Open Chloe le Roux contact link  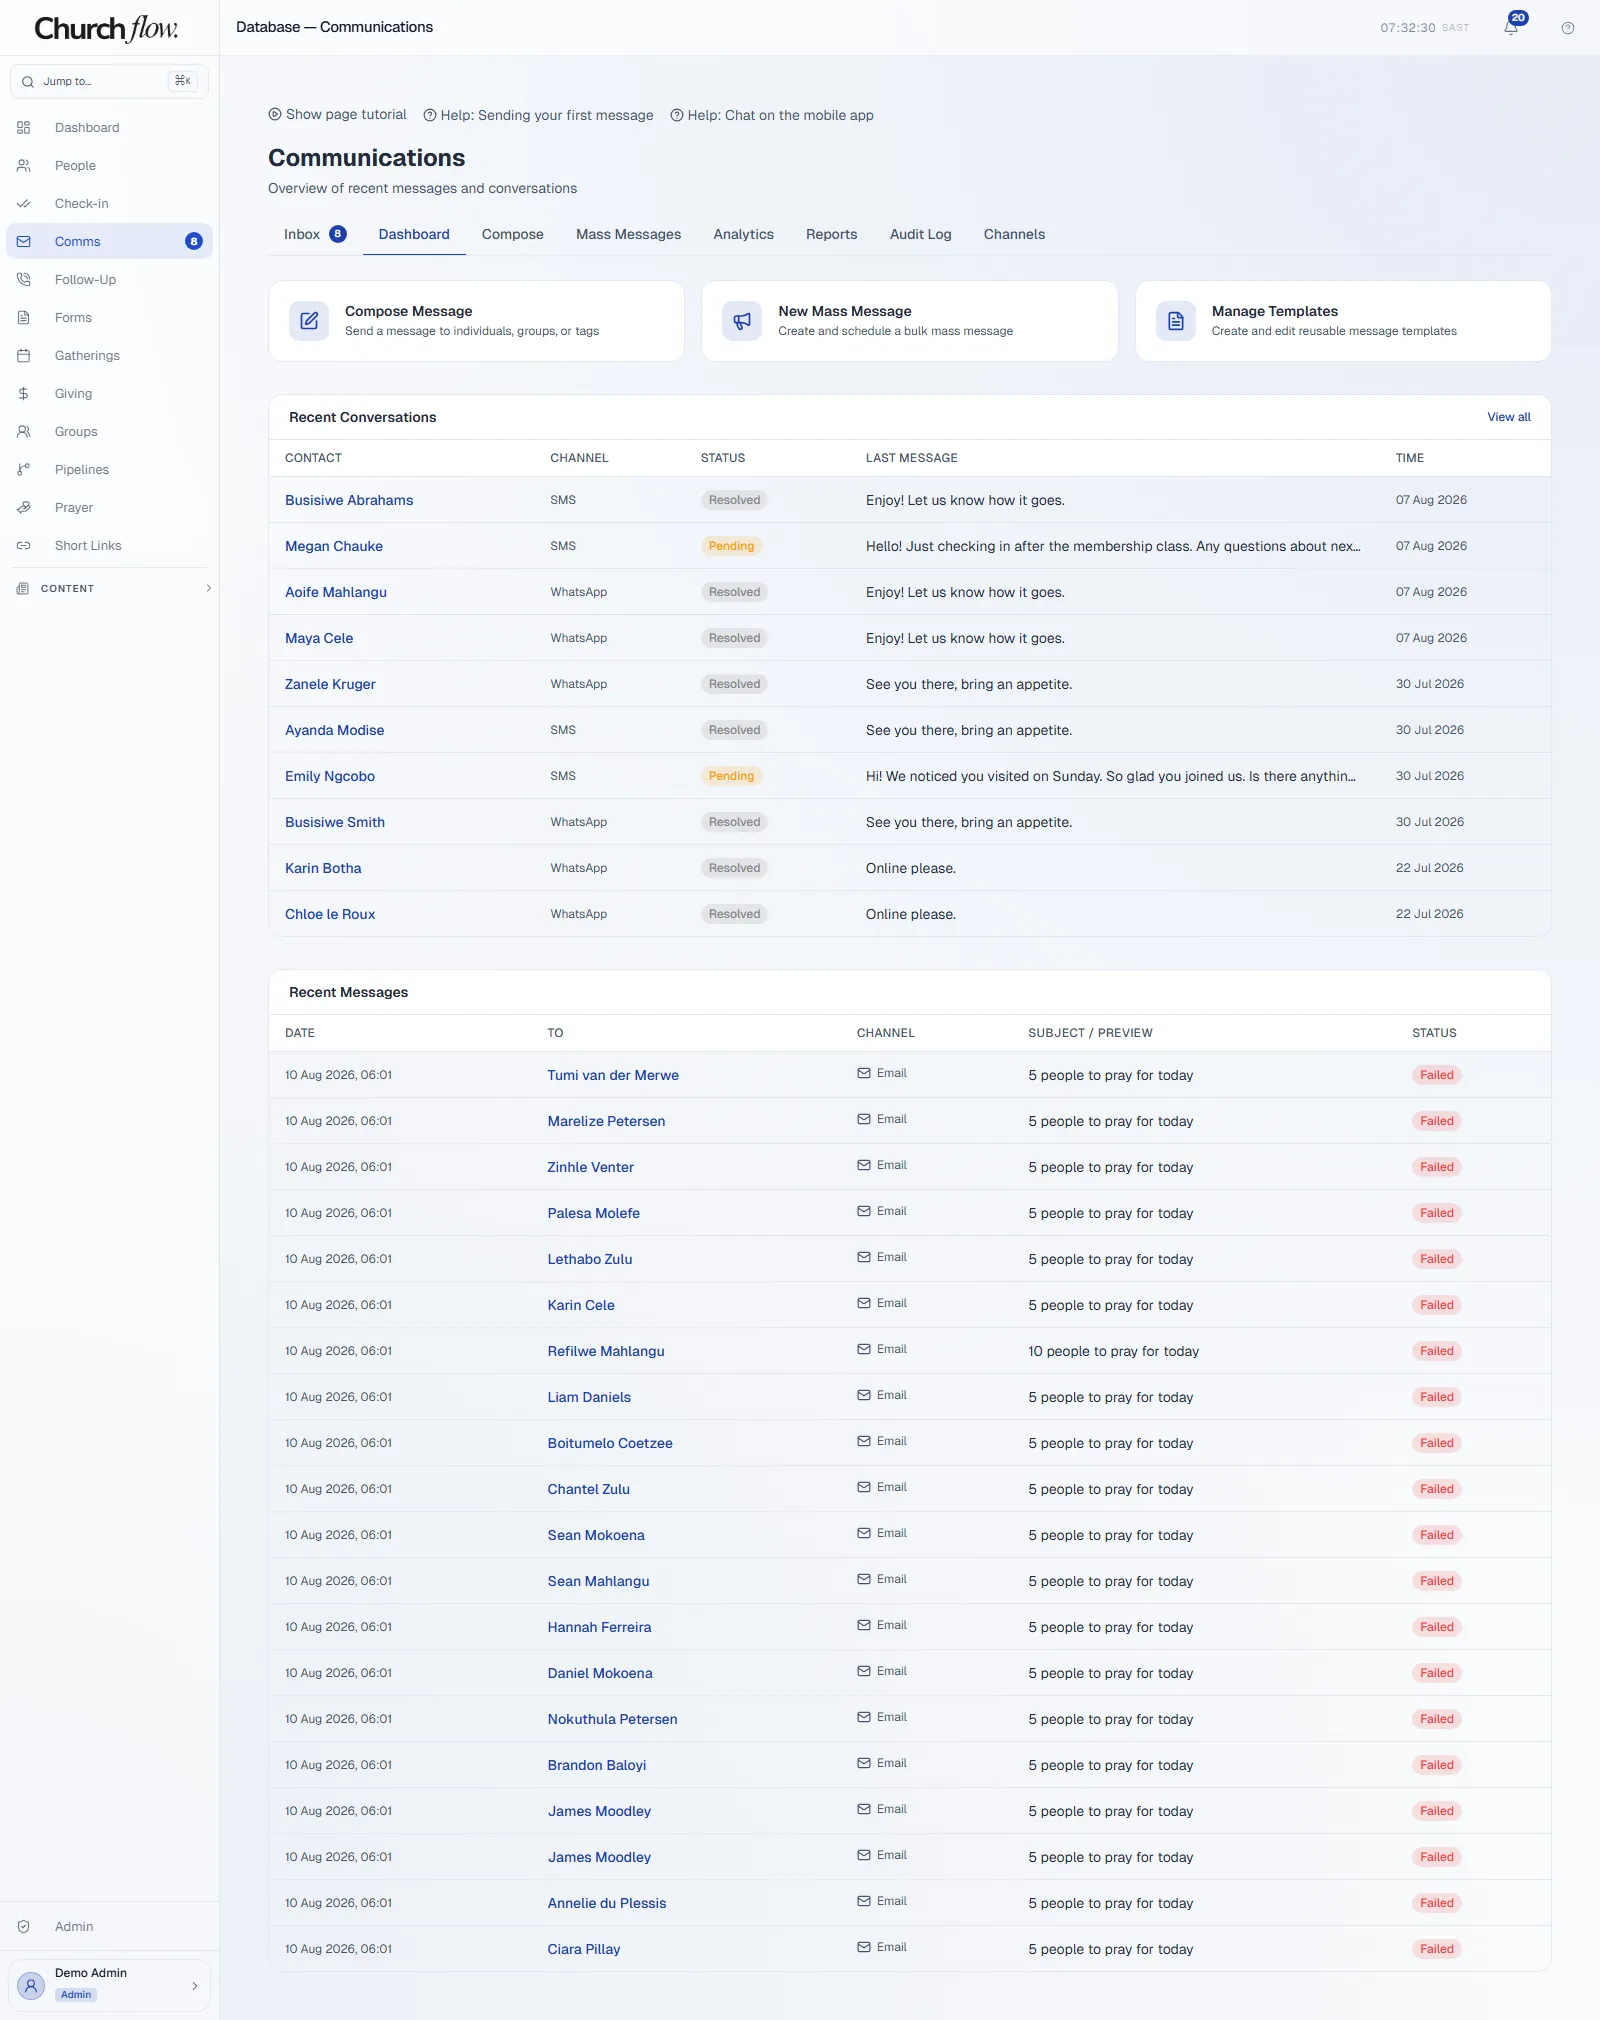tap(330, 914)
